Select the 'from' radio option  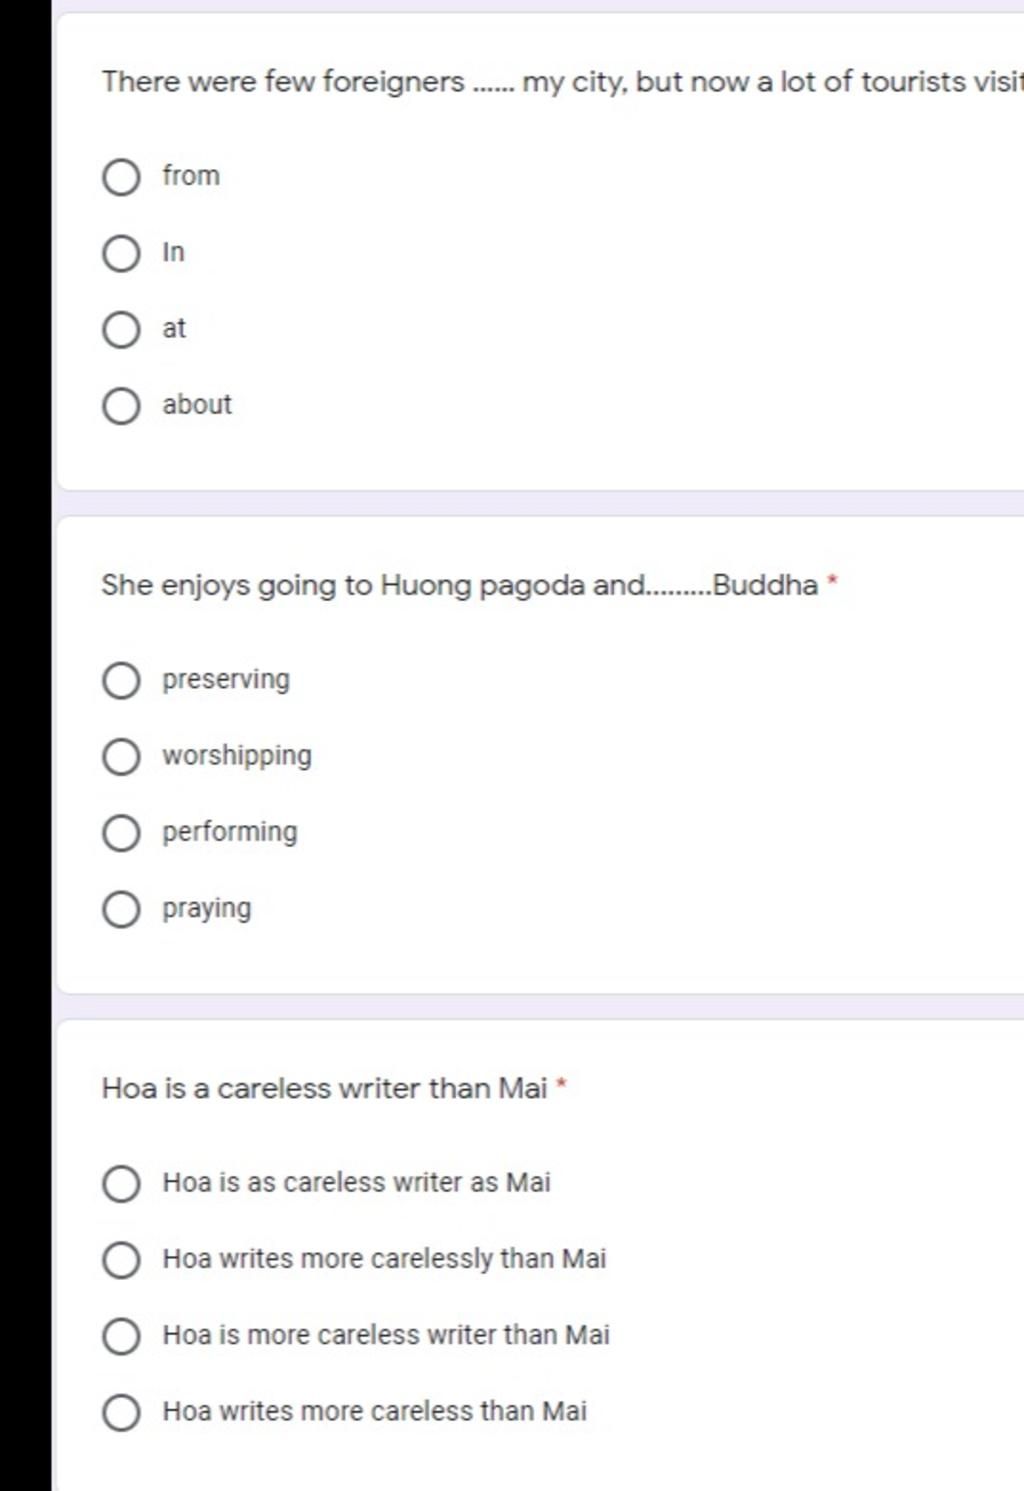point(121,178)
